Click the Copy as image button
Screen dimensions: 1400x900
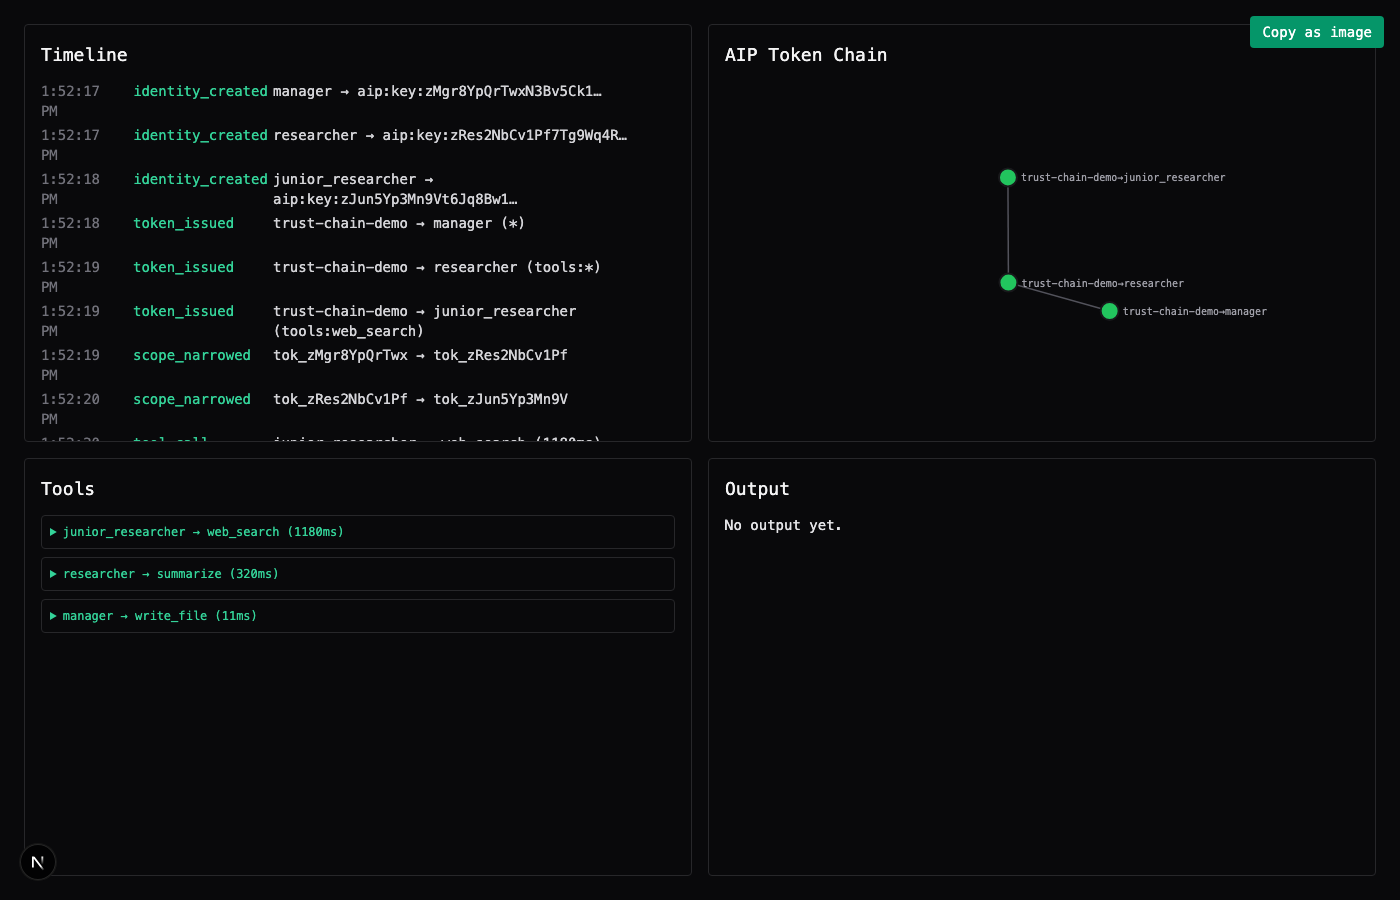pyautogui.click(x=1316, y=32)
